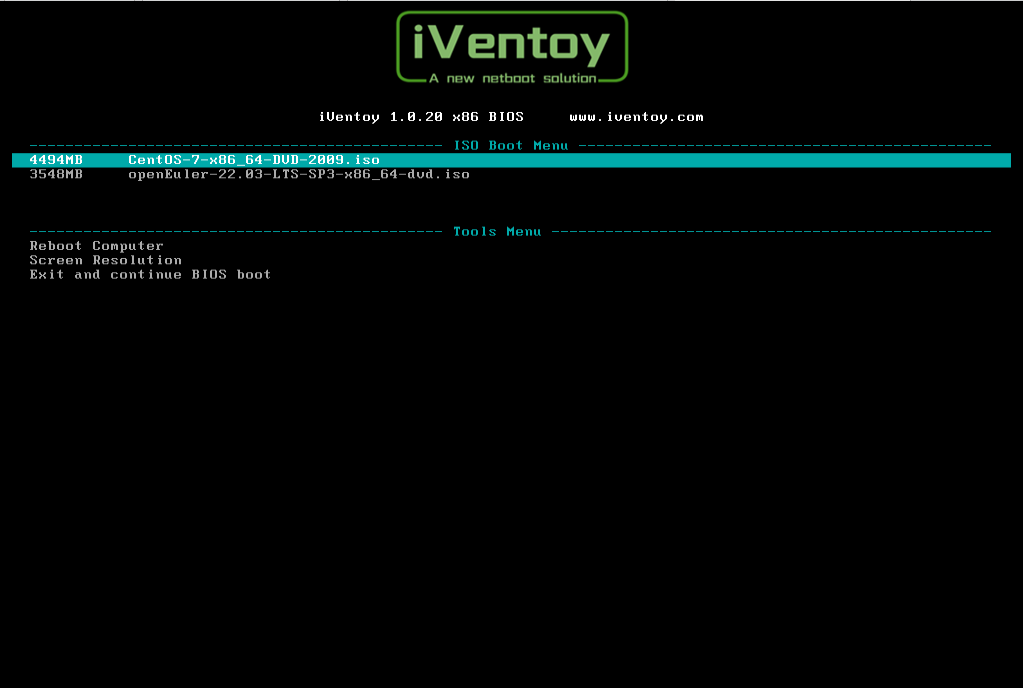The width and height of the screenshot is (1024, 689).
Task: Click the 4494MB size label
Action: tap(56, 160)
